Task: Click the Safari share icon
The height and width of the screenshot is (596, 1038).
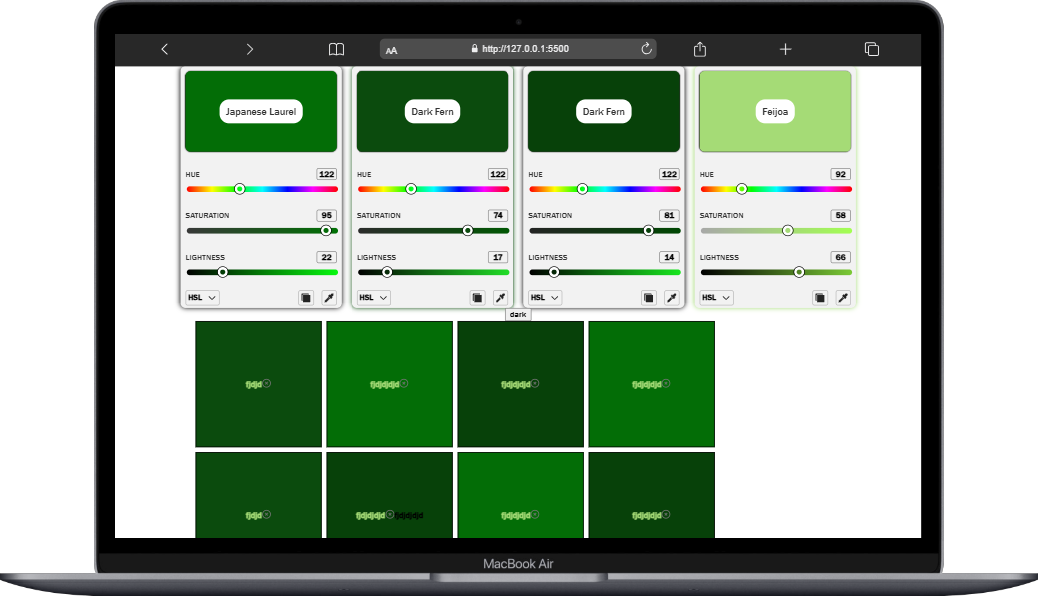Action: point(699,48)
